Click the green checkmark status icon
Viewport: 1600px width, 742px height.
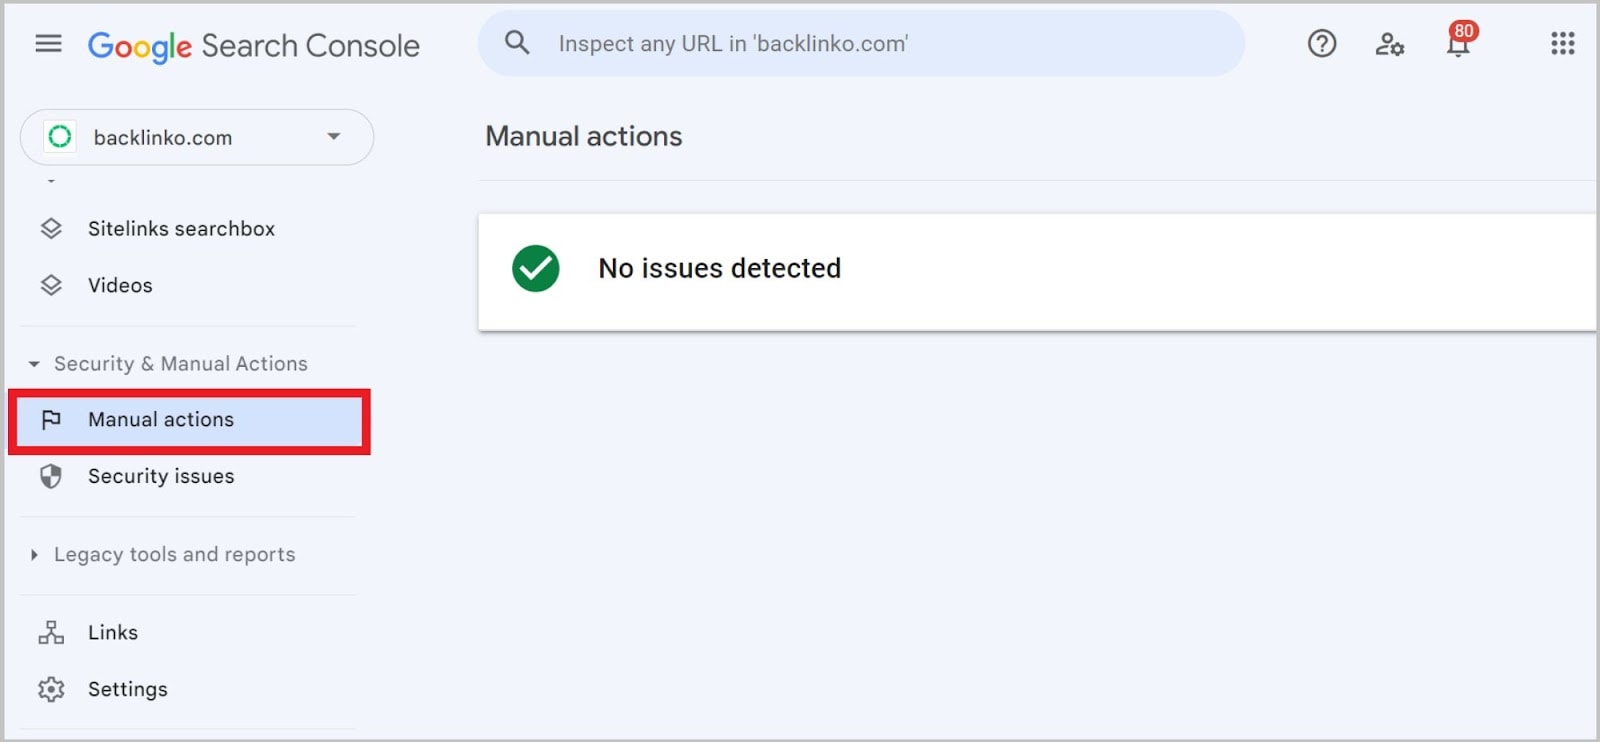click(536, 268)
